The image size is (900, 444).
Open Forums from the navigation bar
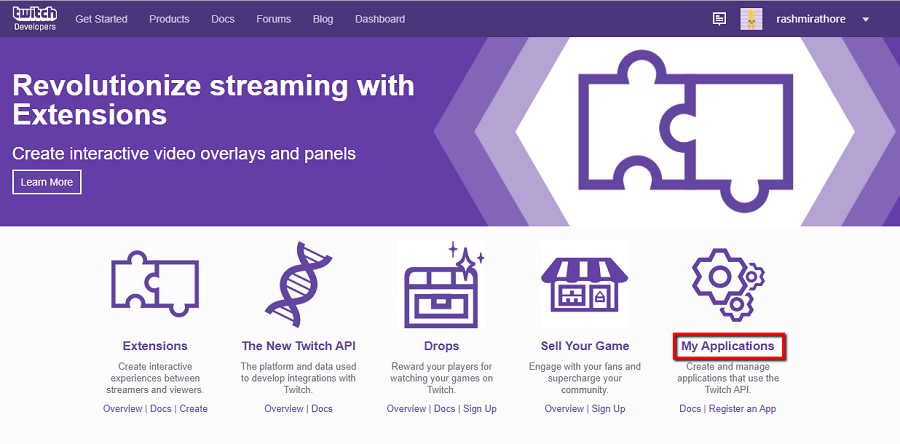(x=274, y=19)
